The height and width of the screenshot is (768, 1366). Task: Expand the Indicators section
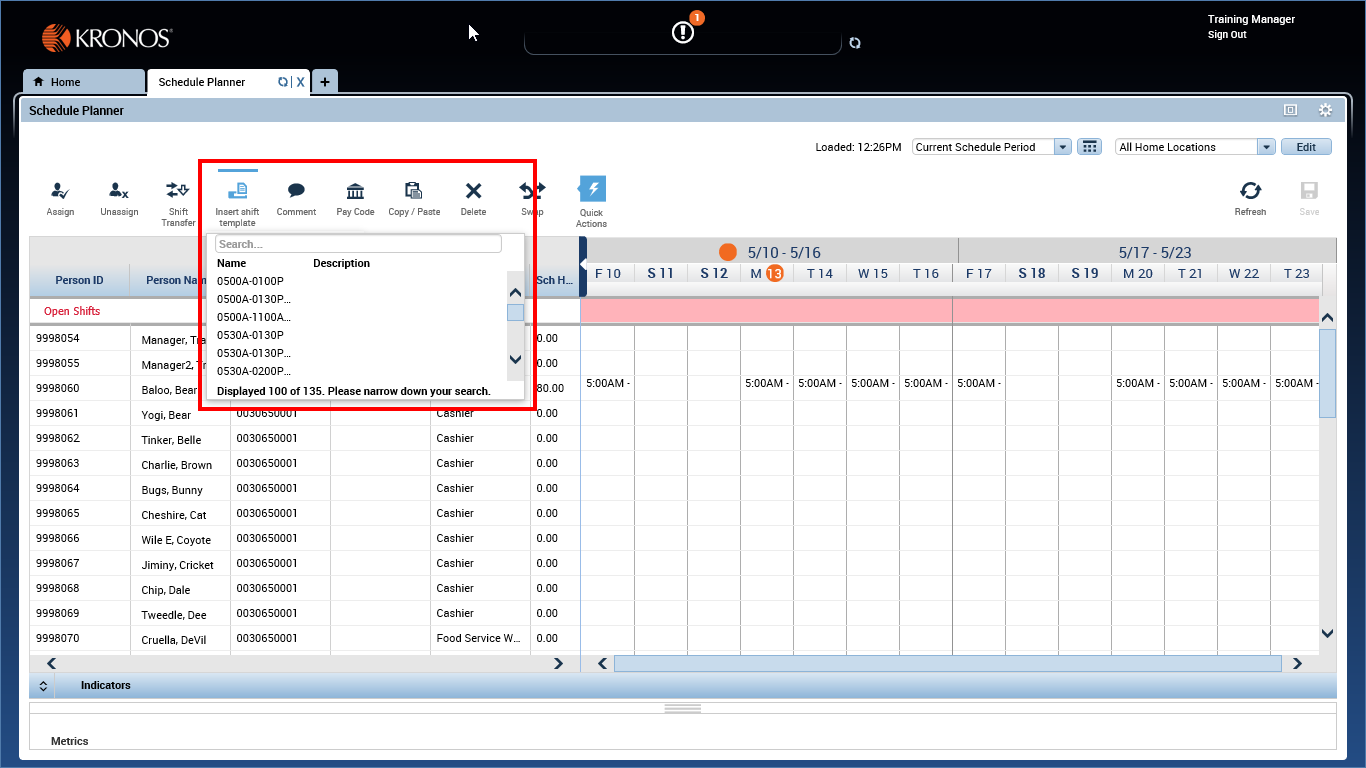point(43,685)
